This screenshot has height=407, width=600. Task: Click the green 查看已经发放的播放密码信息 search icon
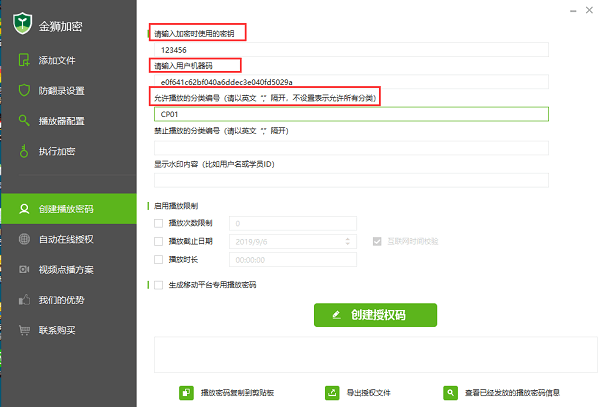click(451, 393)
